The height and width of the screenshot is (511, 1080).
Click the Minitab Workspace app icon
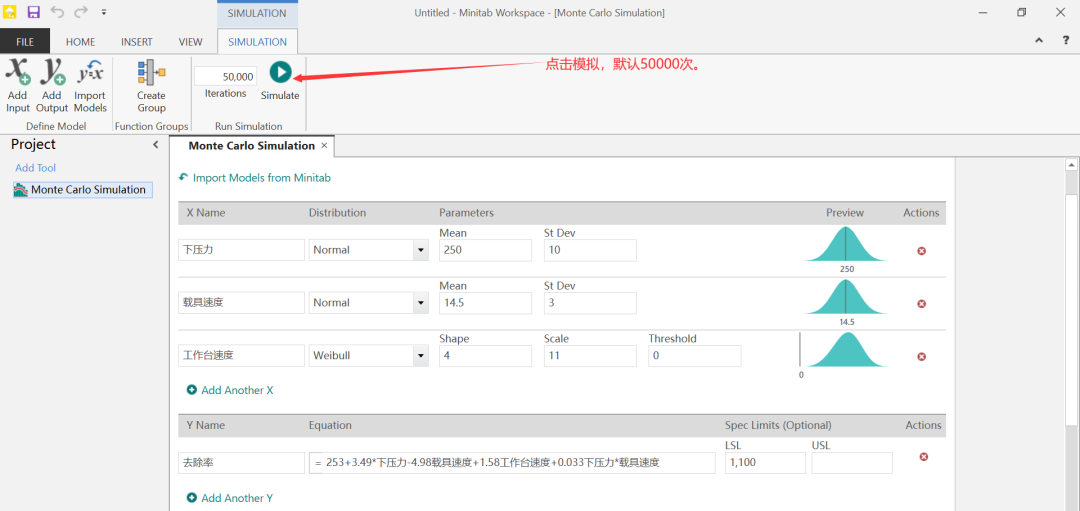click(x=10, y=12)
